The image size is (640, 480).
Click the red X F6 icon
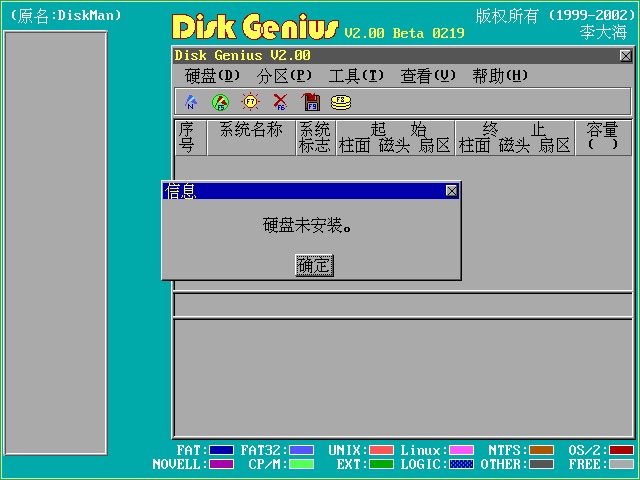[280, 102]
